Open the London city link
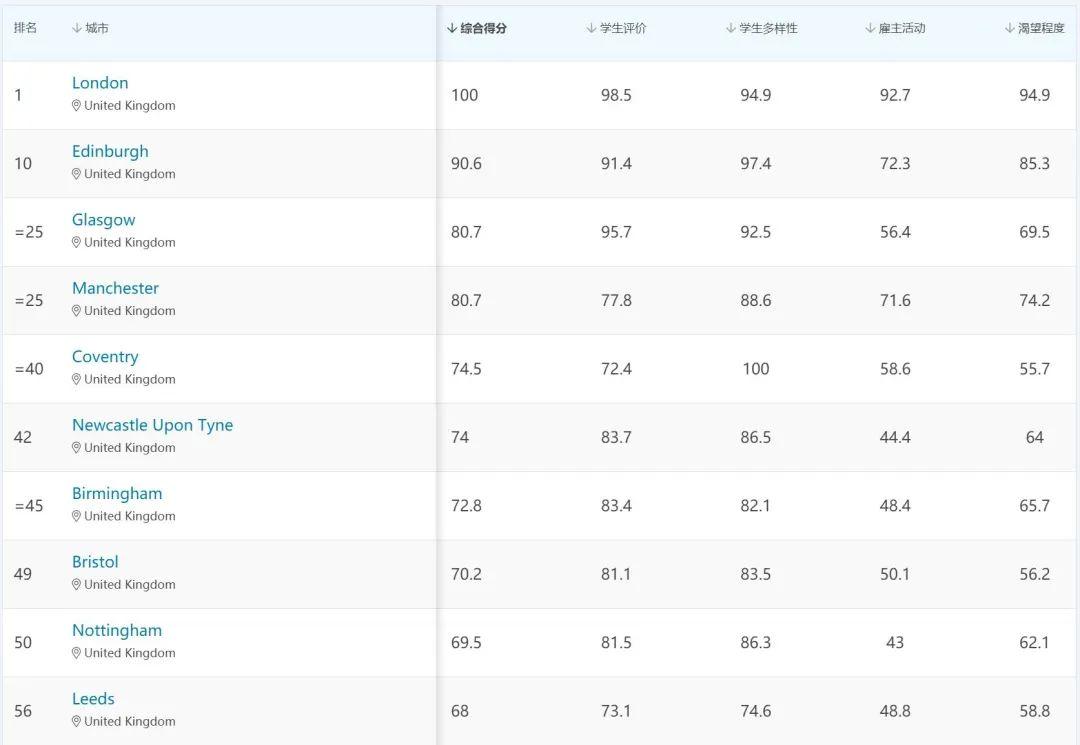 100,83
